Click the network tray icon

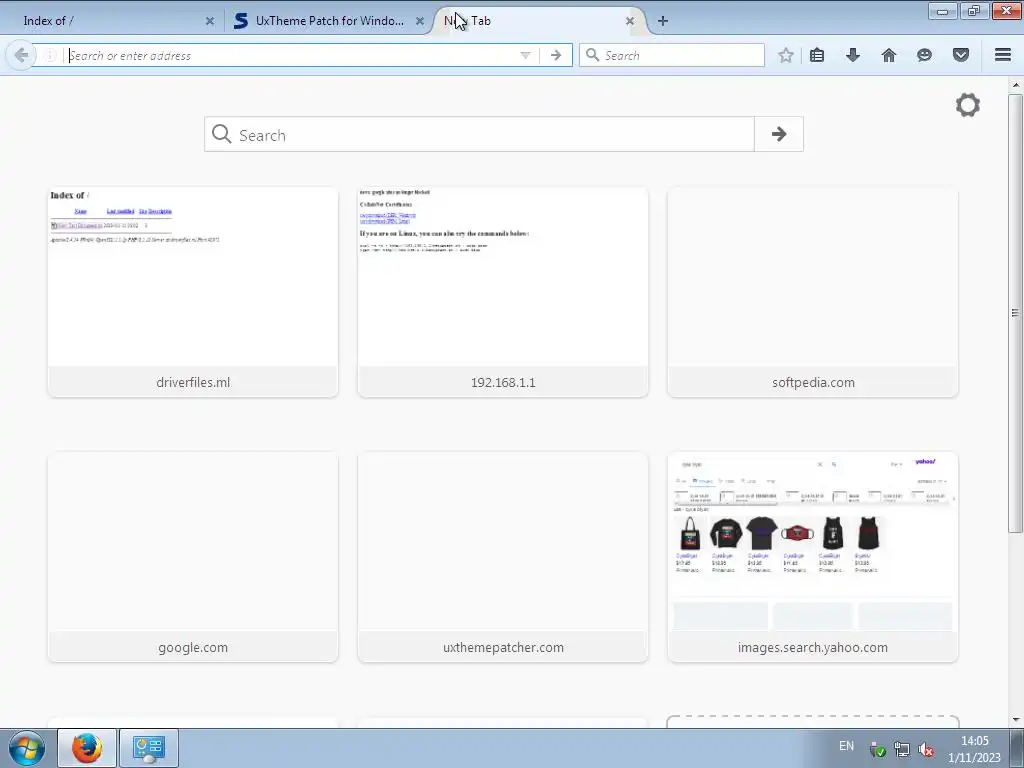point(902,750)
